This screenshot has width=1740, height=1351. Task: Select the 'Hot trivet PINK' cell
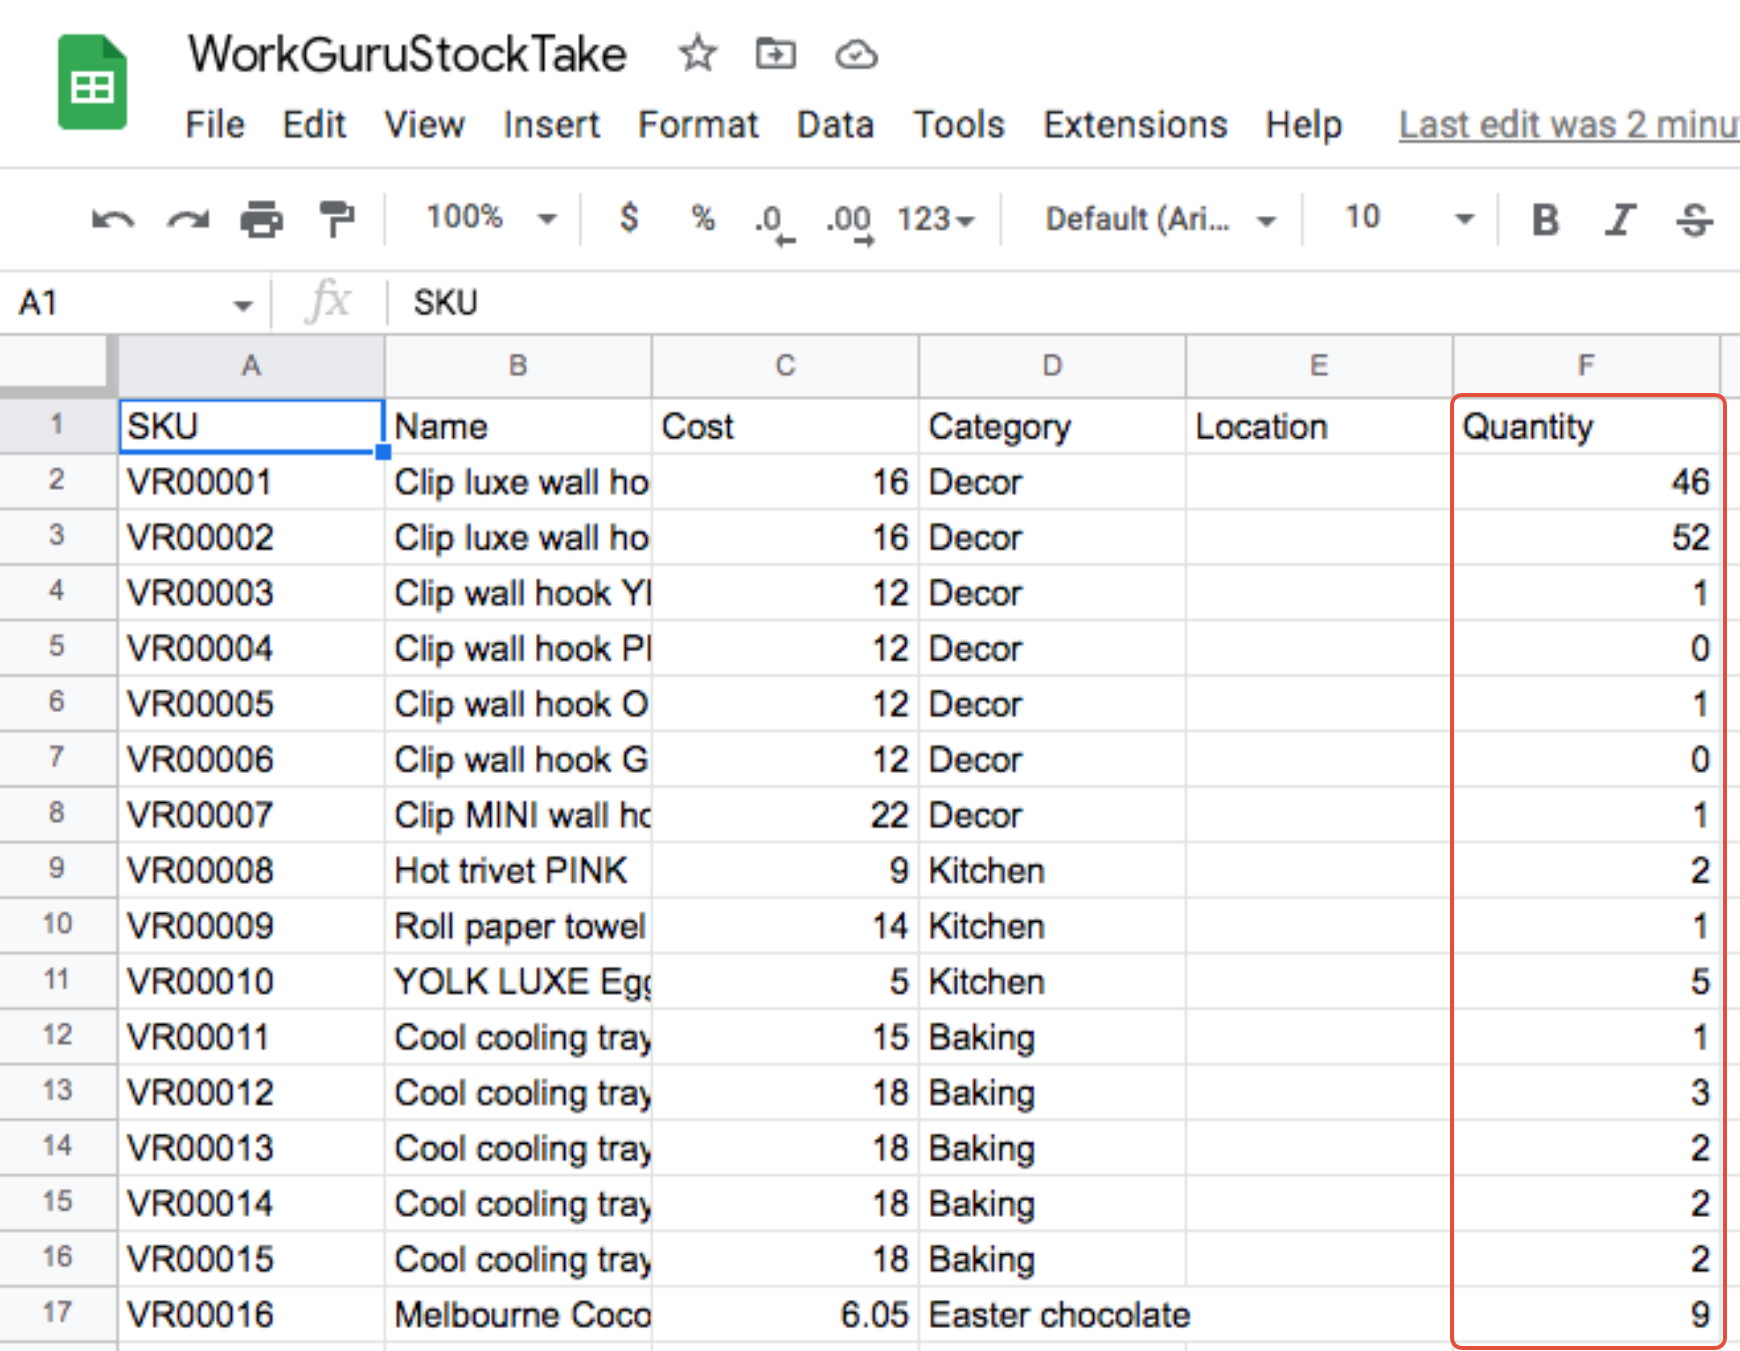pyautogui.click(x=518, y=870)
